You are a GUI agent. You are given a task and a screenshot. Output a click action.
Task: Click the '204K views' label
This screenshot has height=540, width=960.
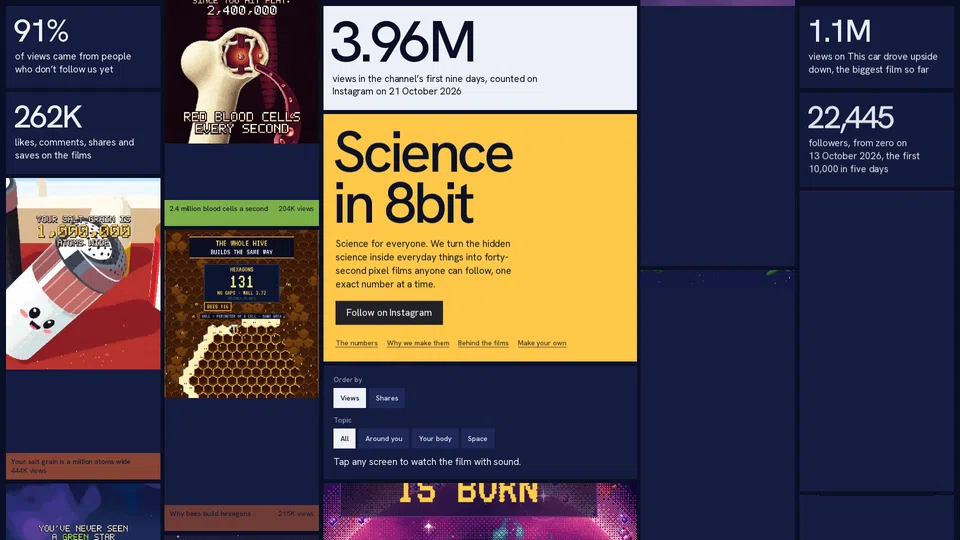point(296,209)
